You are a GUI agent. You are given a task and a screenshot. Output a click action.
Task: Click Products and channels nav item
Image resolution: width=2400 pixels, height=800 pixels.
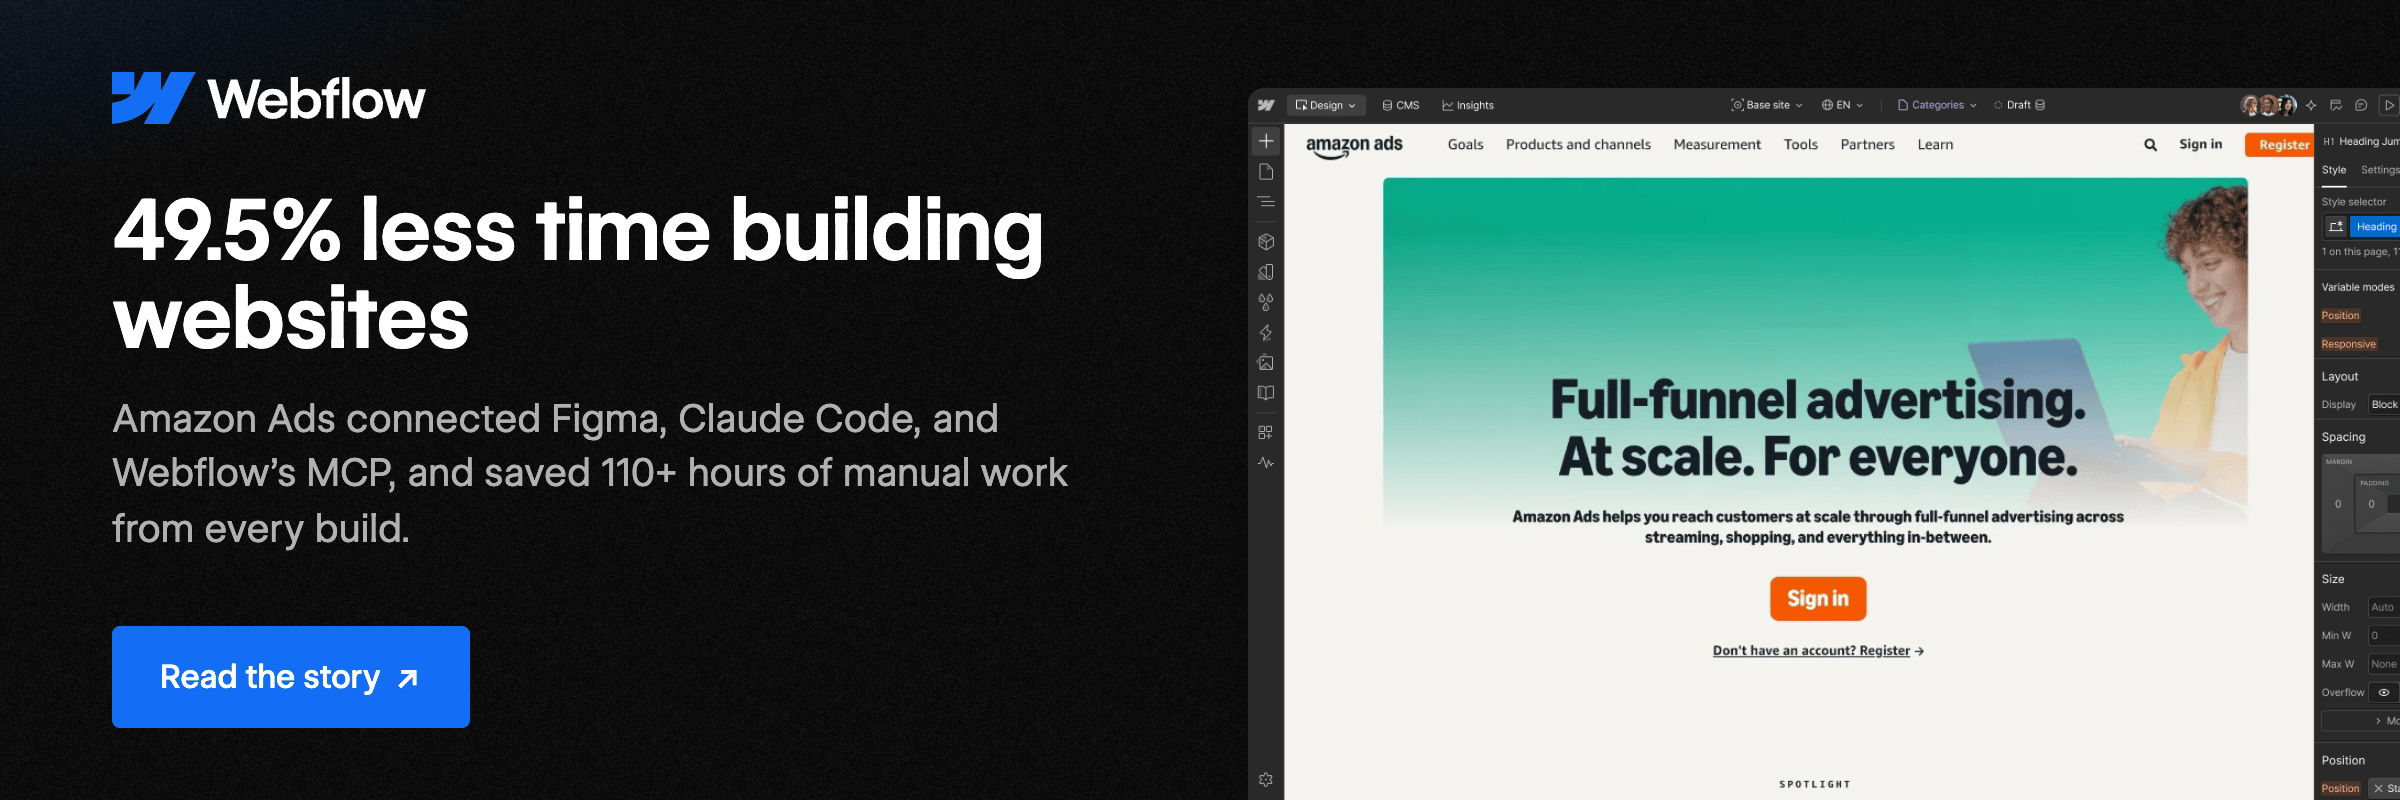pyautogui.click(x=1578, y=145)
